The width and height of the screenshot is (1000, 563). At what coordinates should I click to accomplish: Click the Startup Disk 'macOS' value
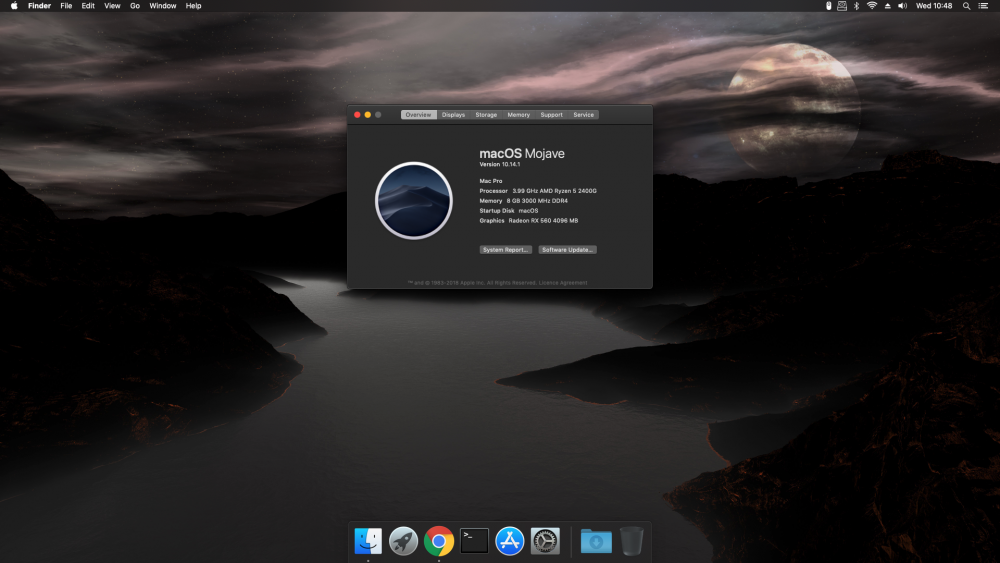coord(528,210)
